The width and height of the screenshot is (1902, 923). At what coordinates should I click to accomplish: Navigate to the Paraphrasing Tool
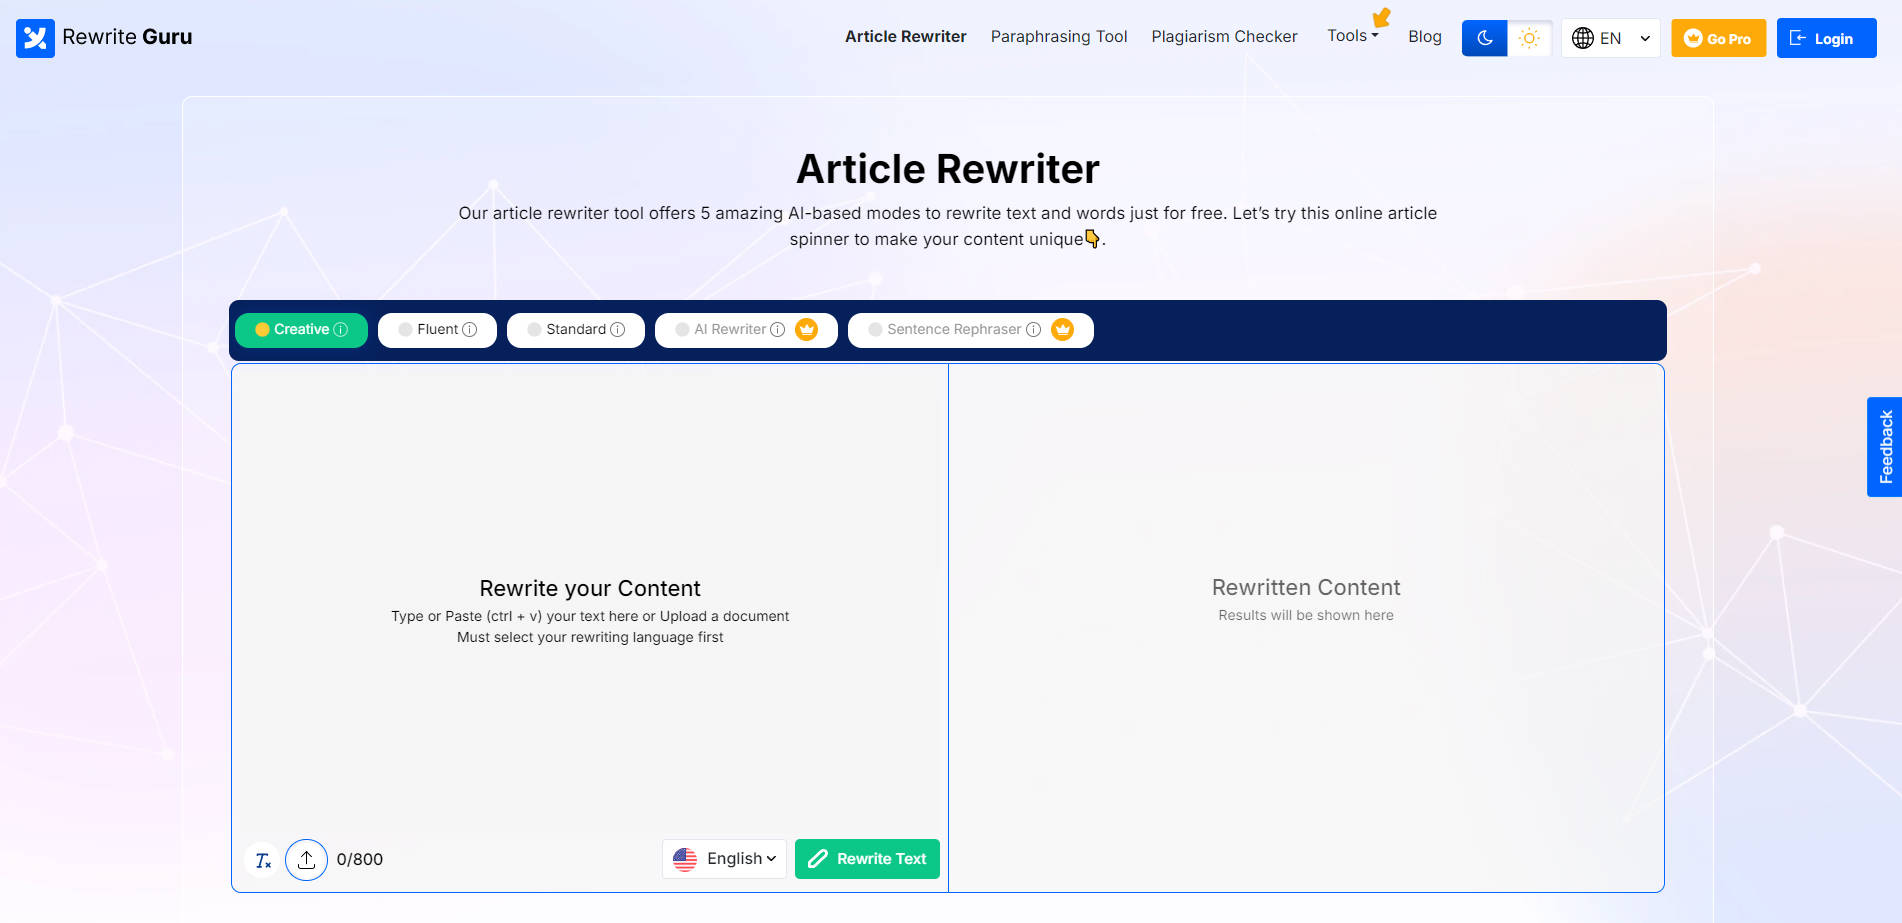tap(1059, 36)
